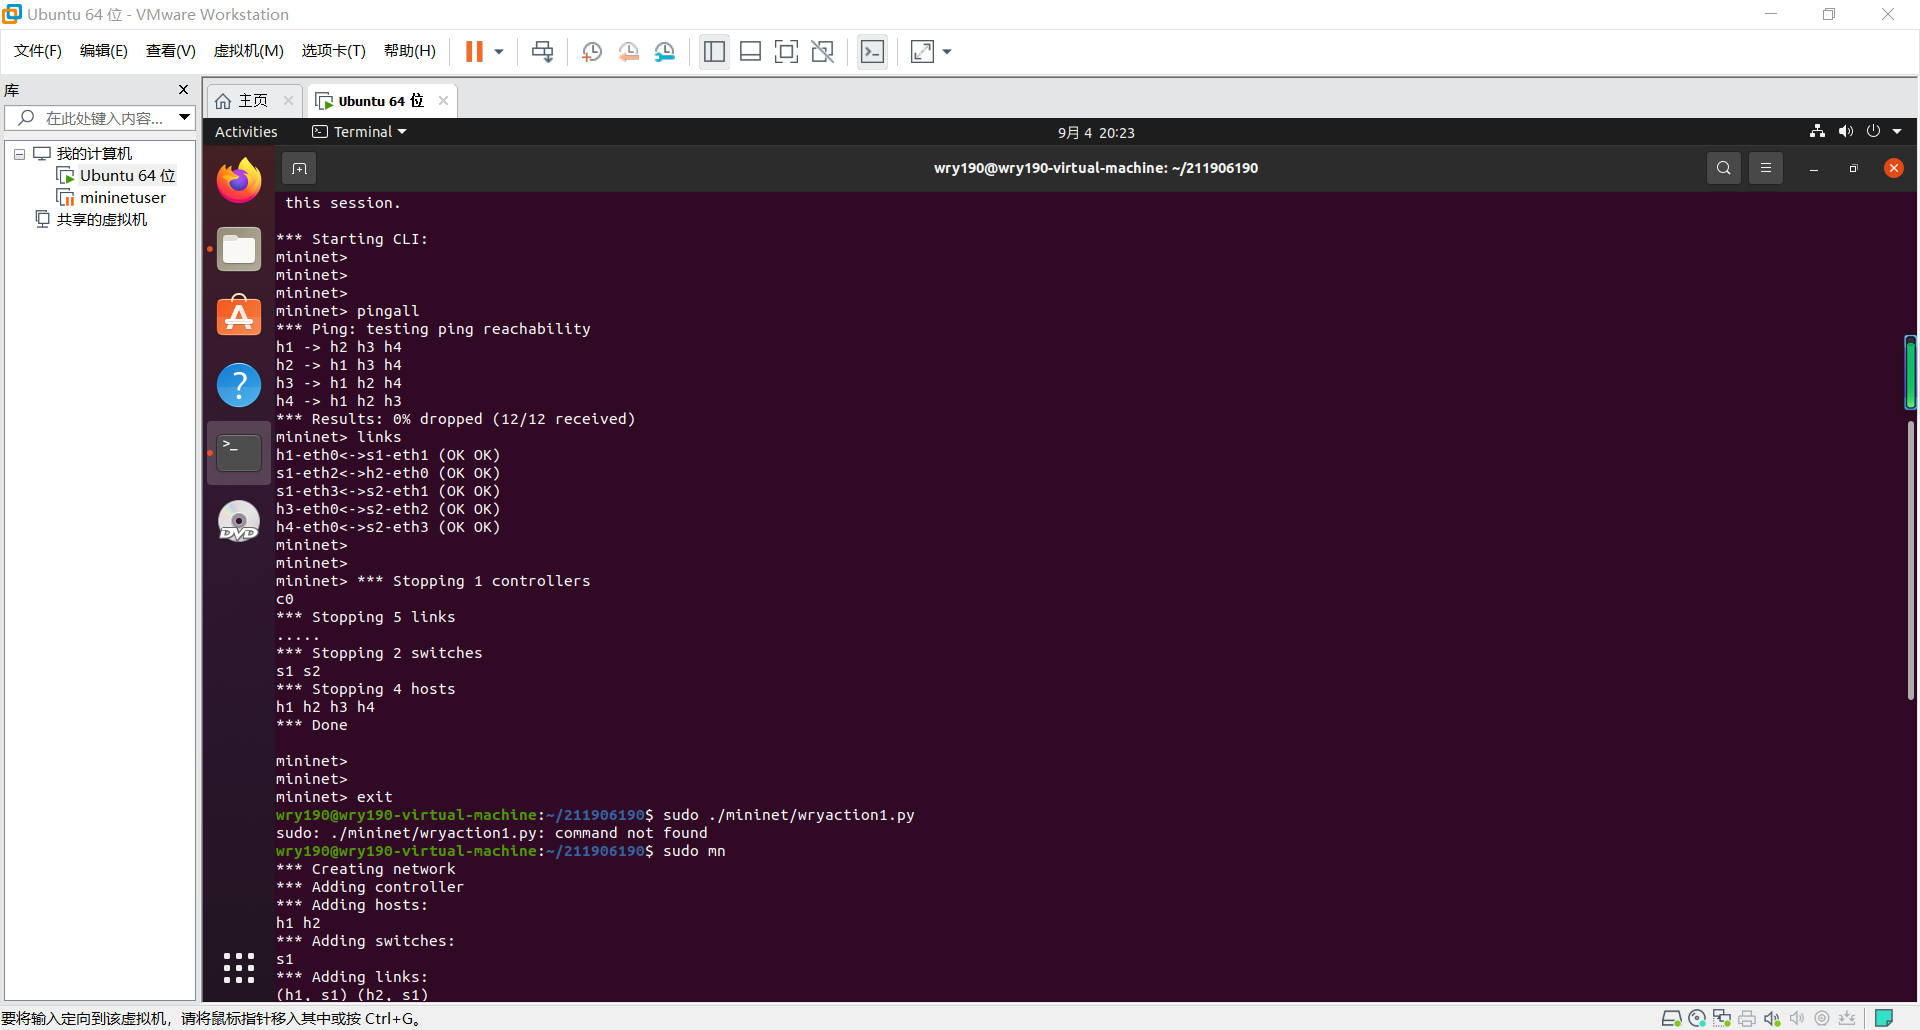
Task: Open the 查看(V) menu
Action: 171,51
